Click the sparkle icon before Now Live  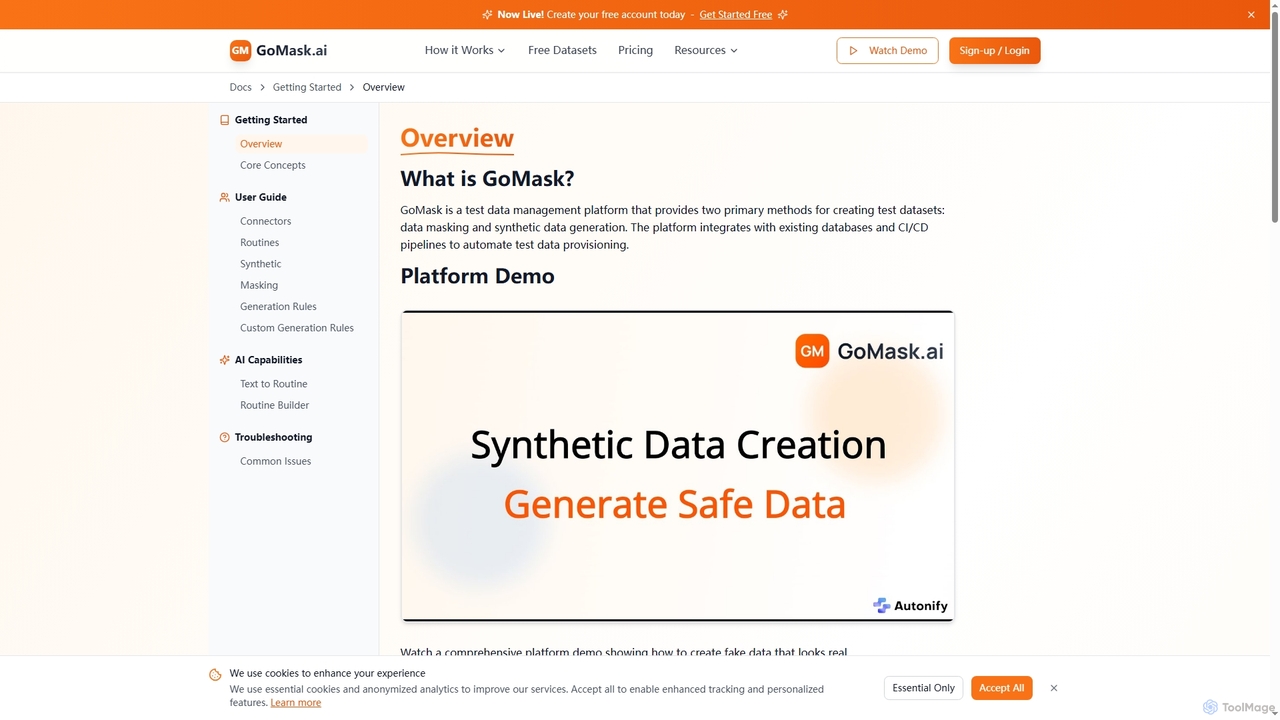coord(487,15)
